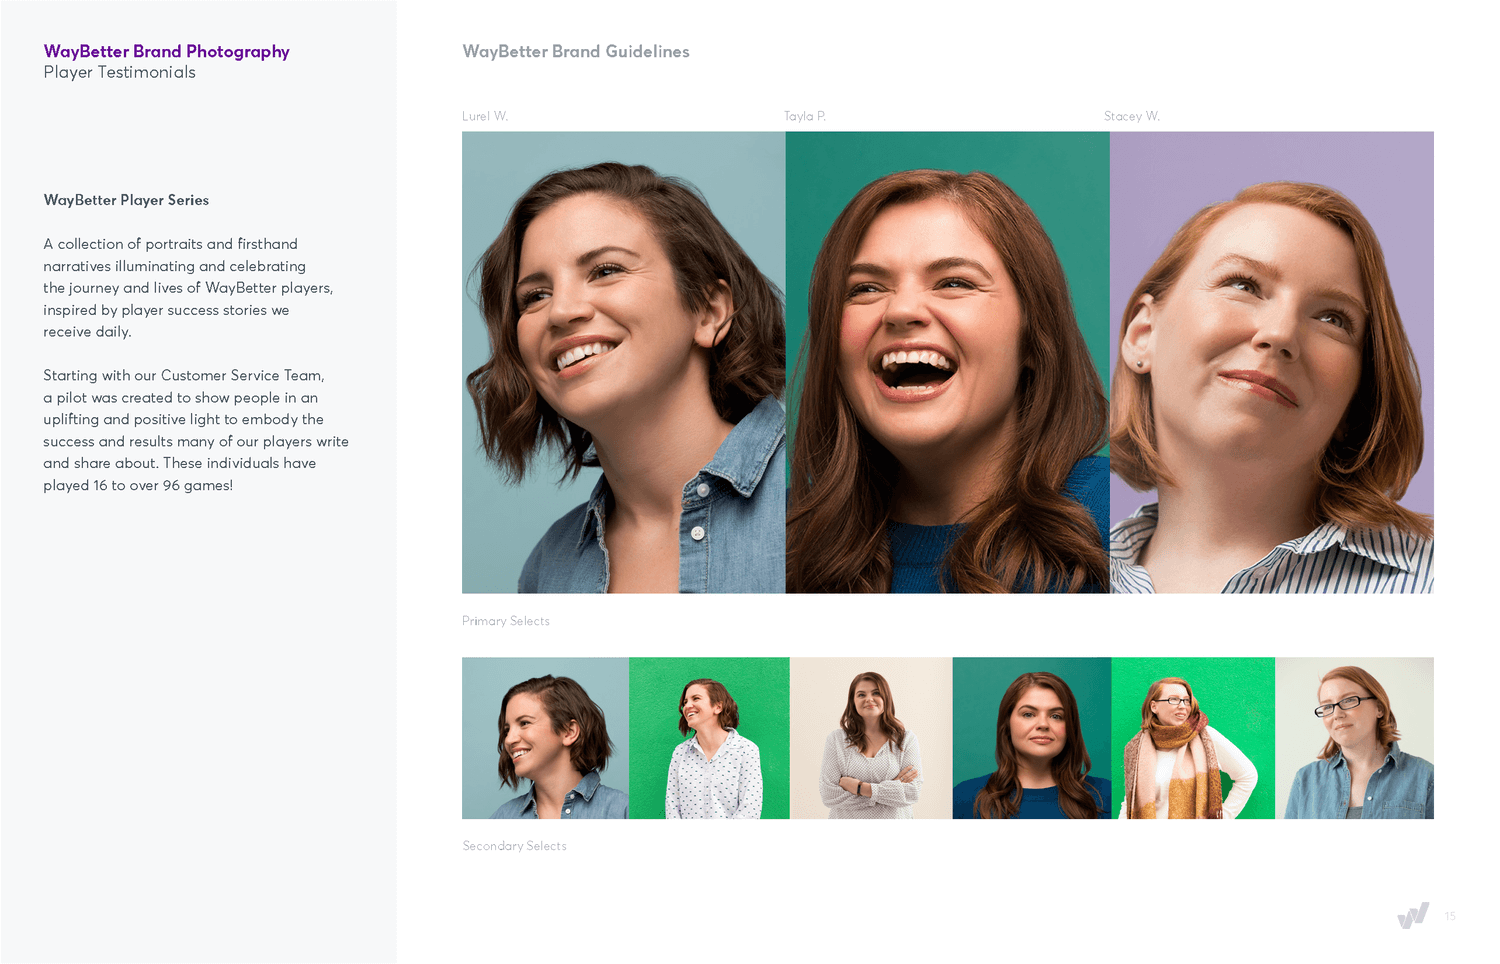Open secondary photo with glasses and denim shirt
1500x964 pixels.
click(x=1354, y=738)
